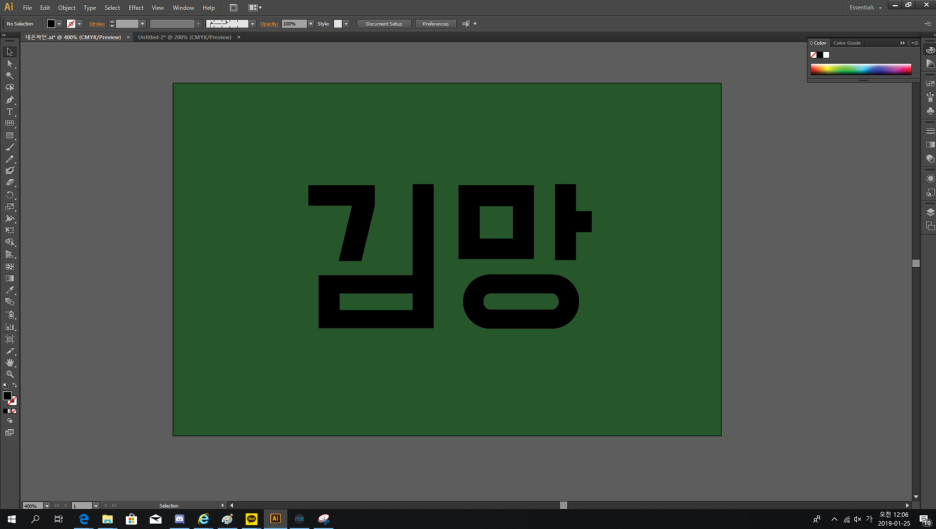Image resolution: width=936 pixels, height=529 pixels.
Task: Expand the Opacity value dropdown
Action: tap(311, 23)
